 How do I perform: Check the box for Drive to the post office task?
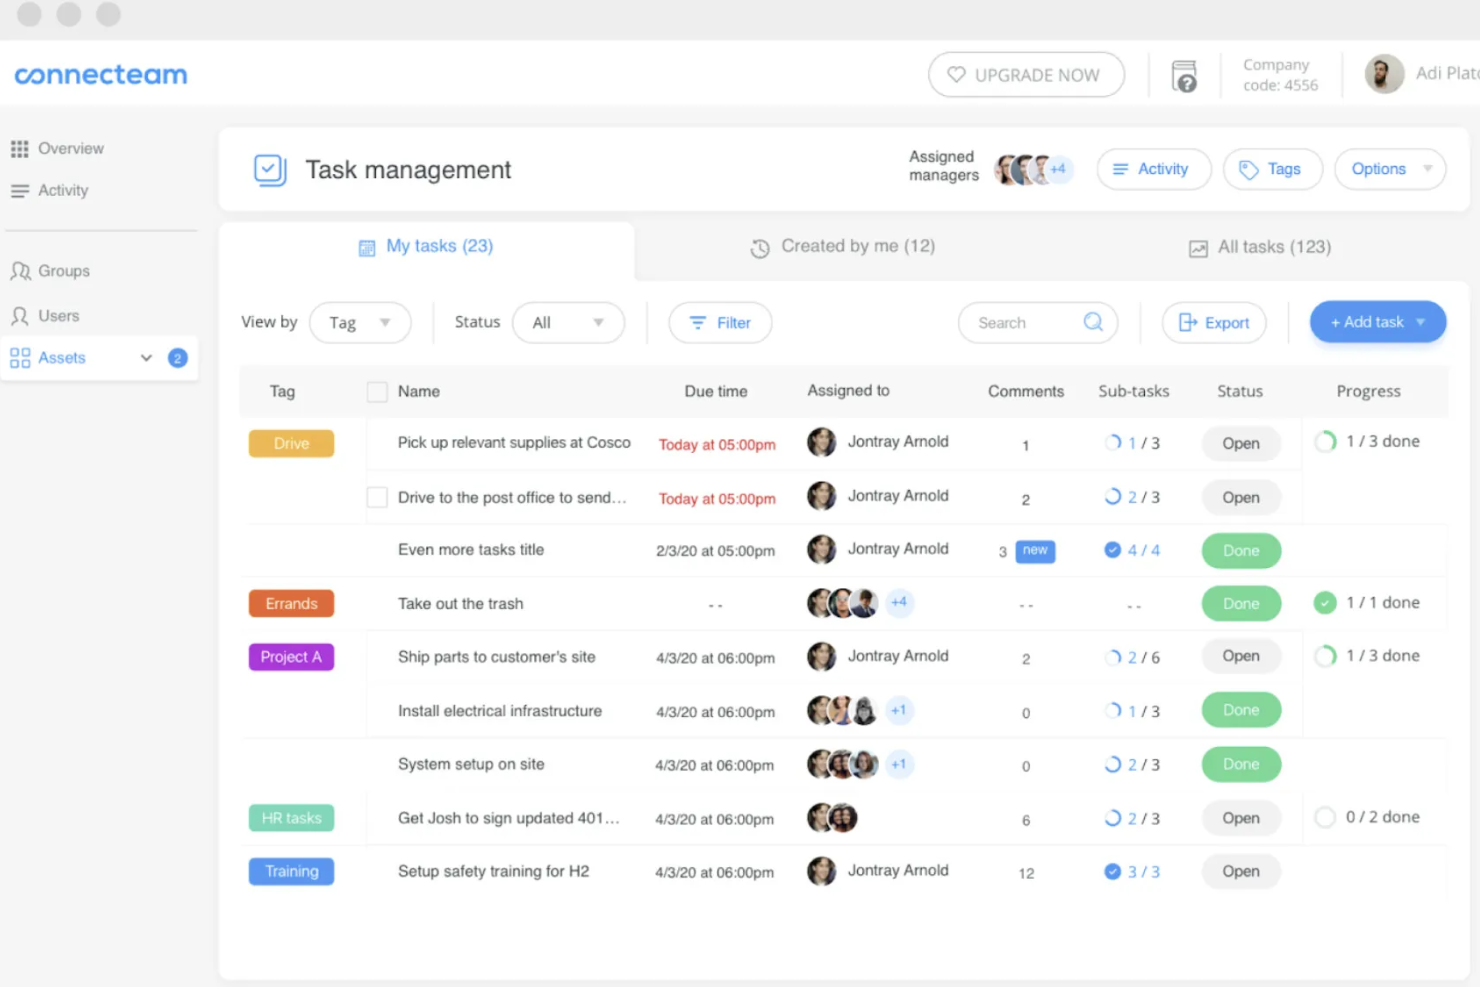click(377, 497)
